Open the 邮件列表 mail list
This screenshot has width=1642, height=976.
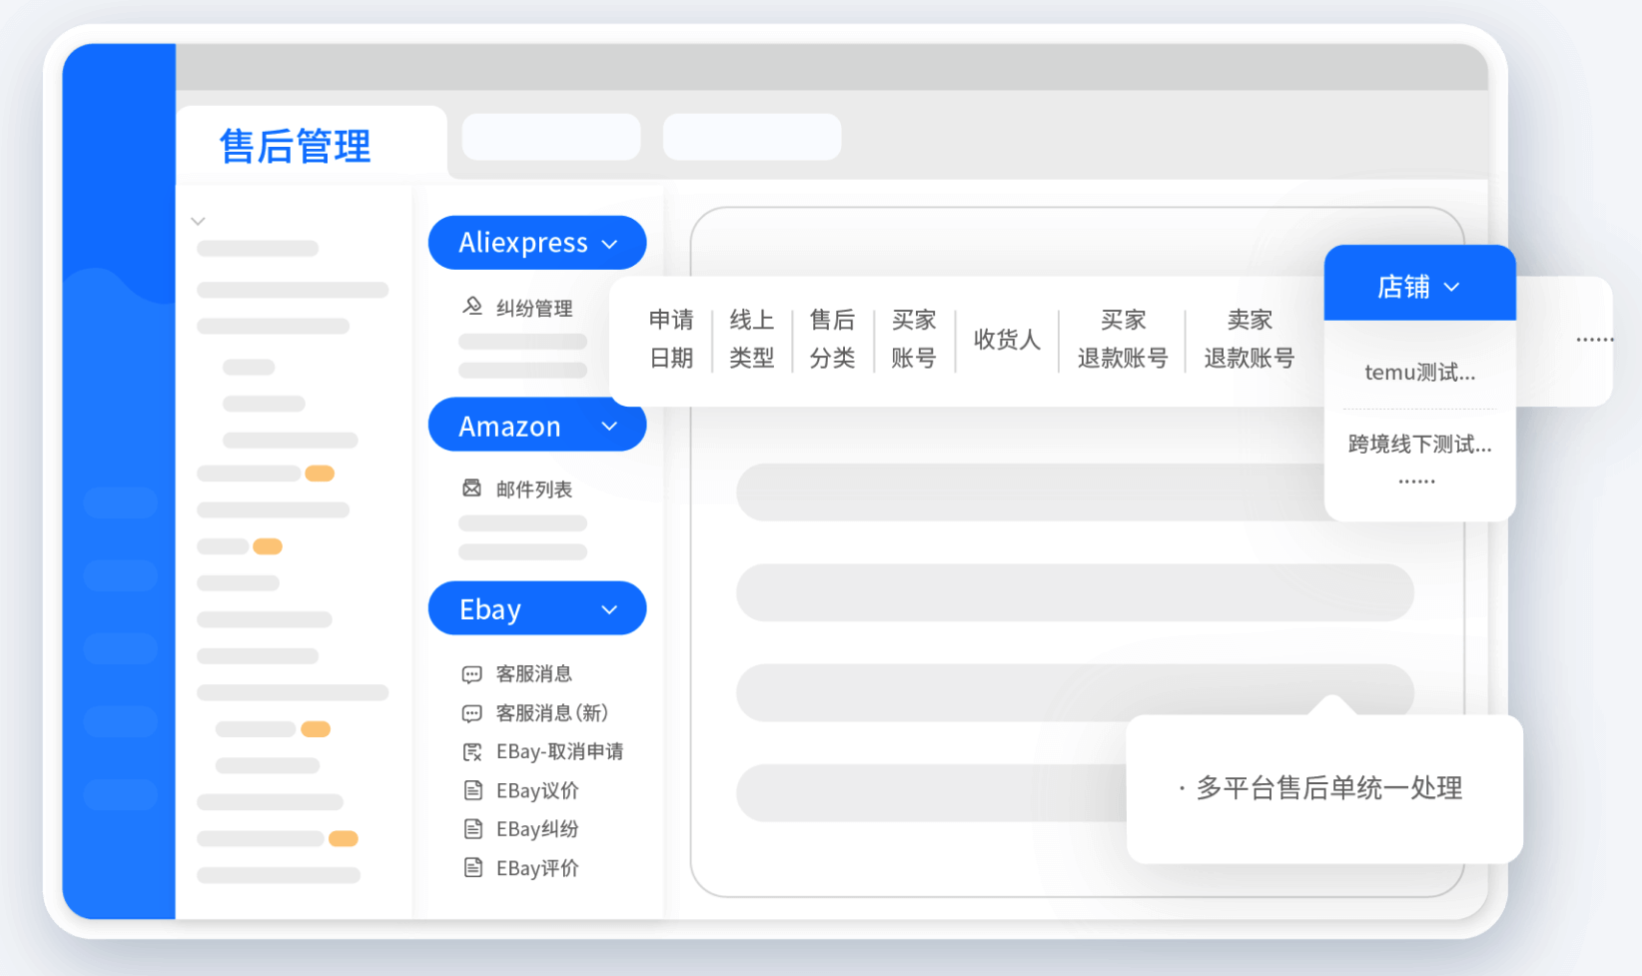coord(534,489)
